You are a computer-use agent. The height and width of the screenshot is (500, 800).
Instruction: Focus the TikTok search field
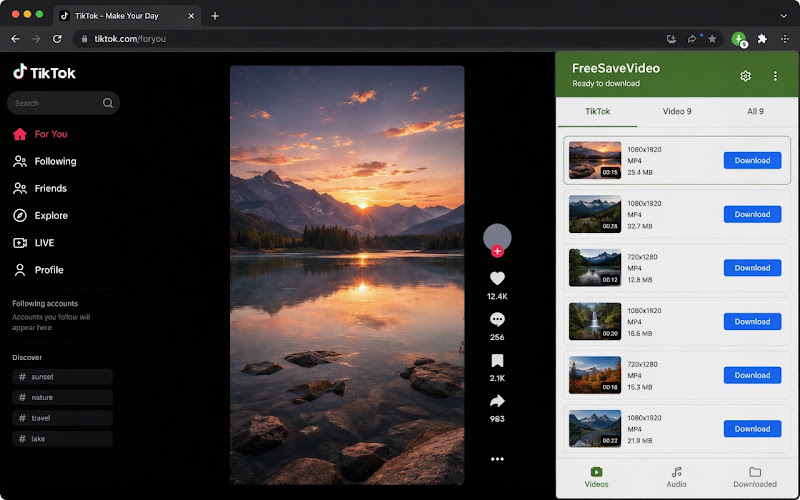pyautogui.click(x=63, y=103)
